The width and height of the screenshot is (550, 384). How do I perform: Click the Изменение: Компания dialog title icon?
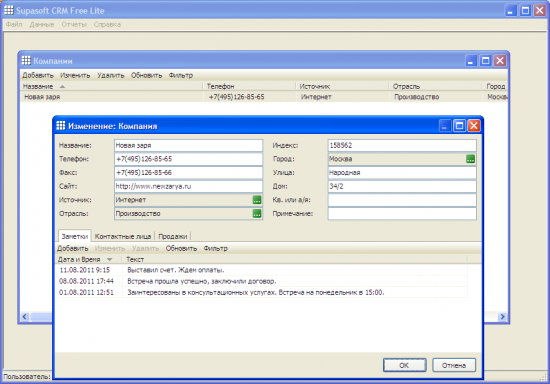coord(61,126)
